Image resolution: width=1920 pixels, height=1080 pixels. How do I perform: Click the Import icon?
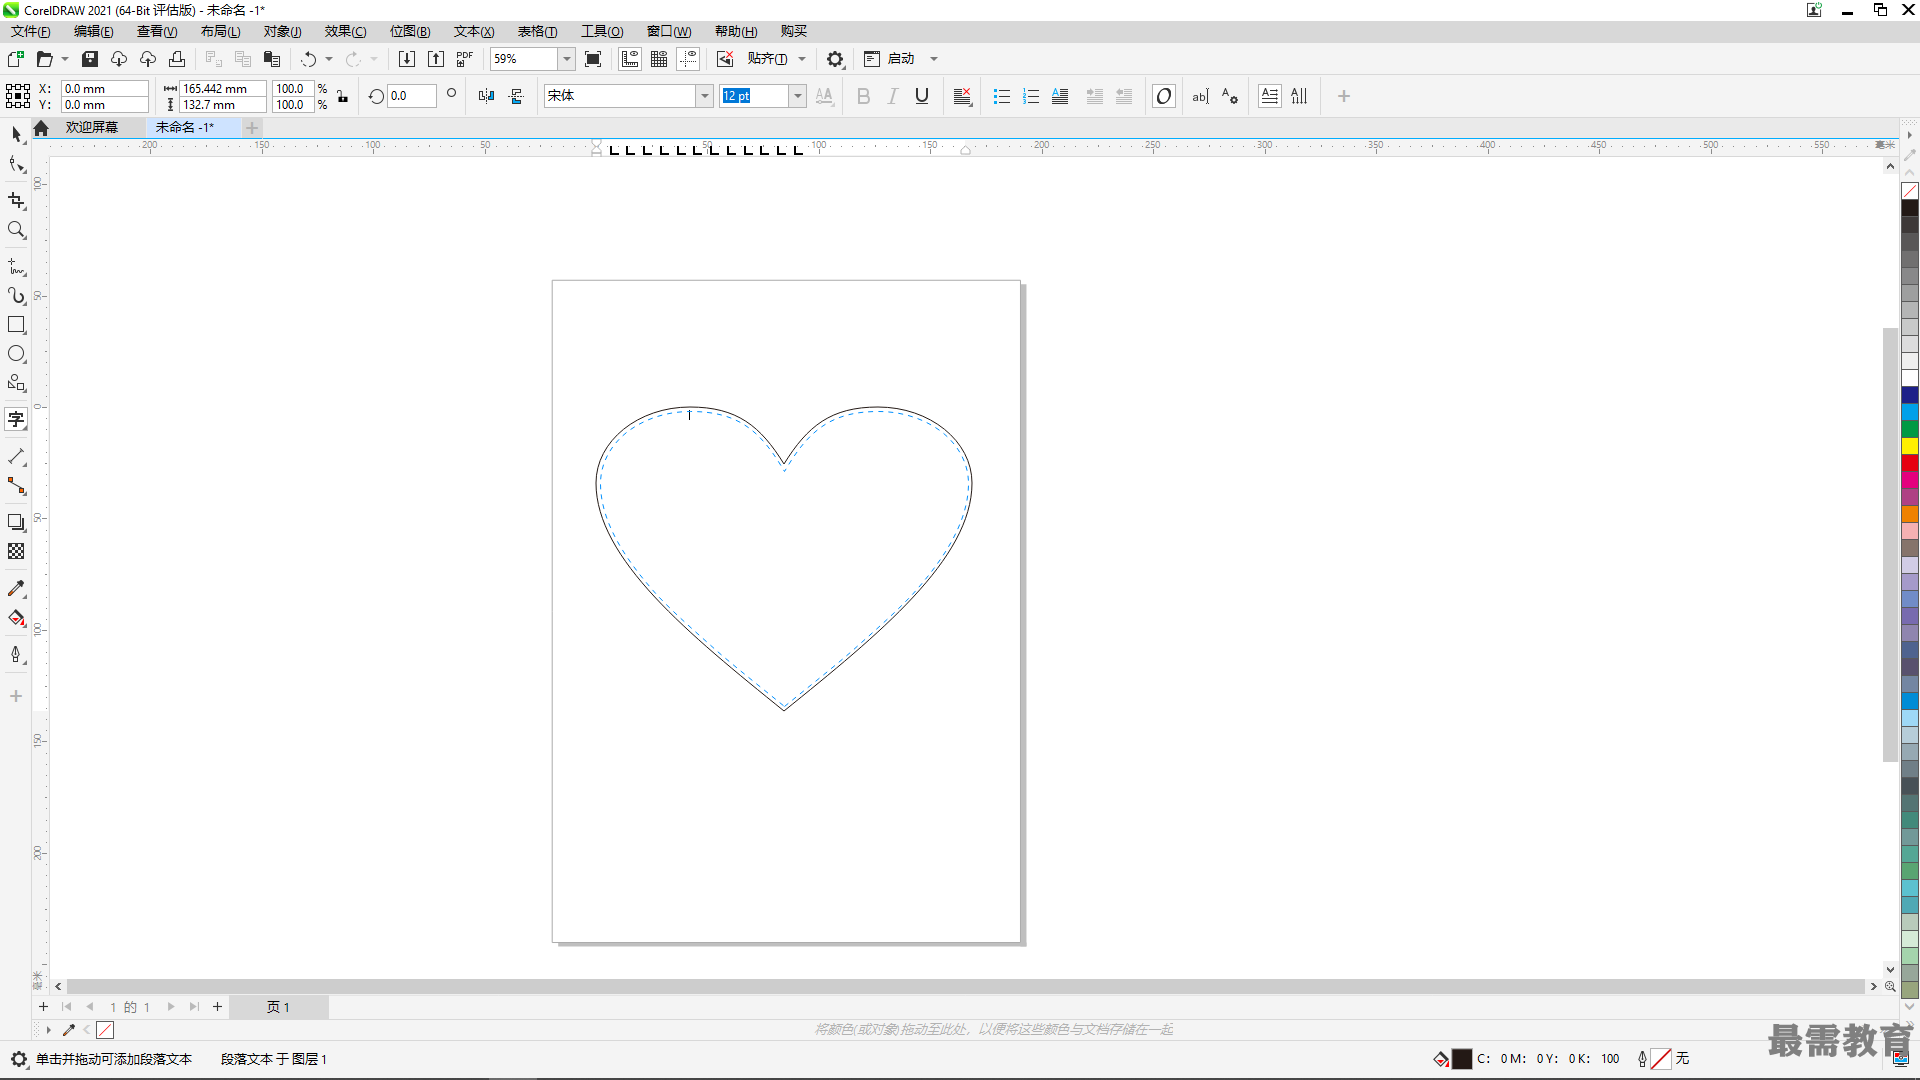point(407,59)
